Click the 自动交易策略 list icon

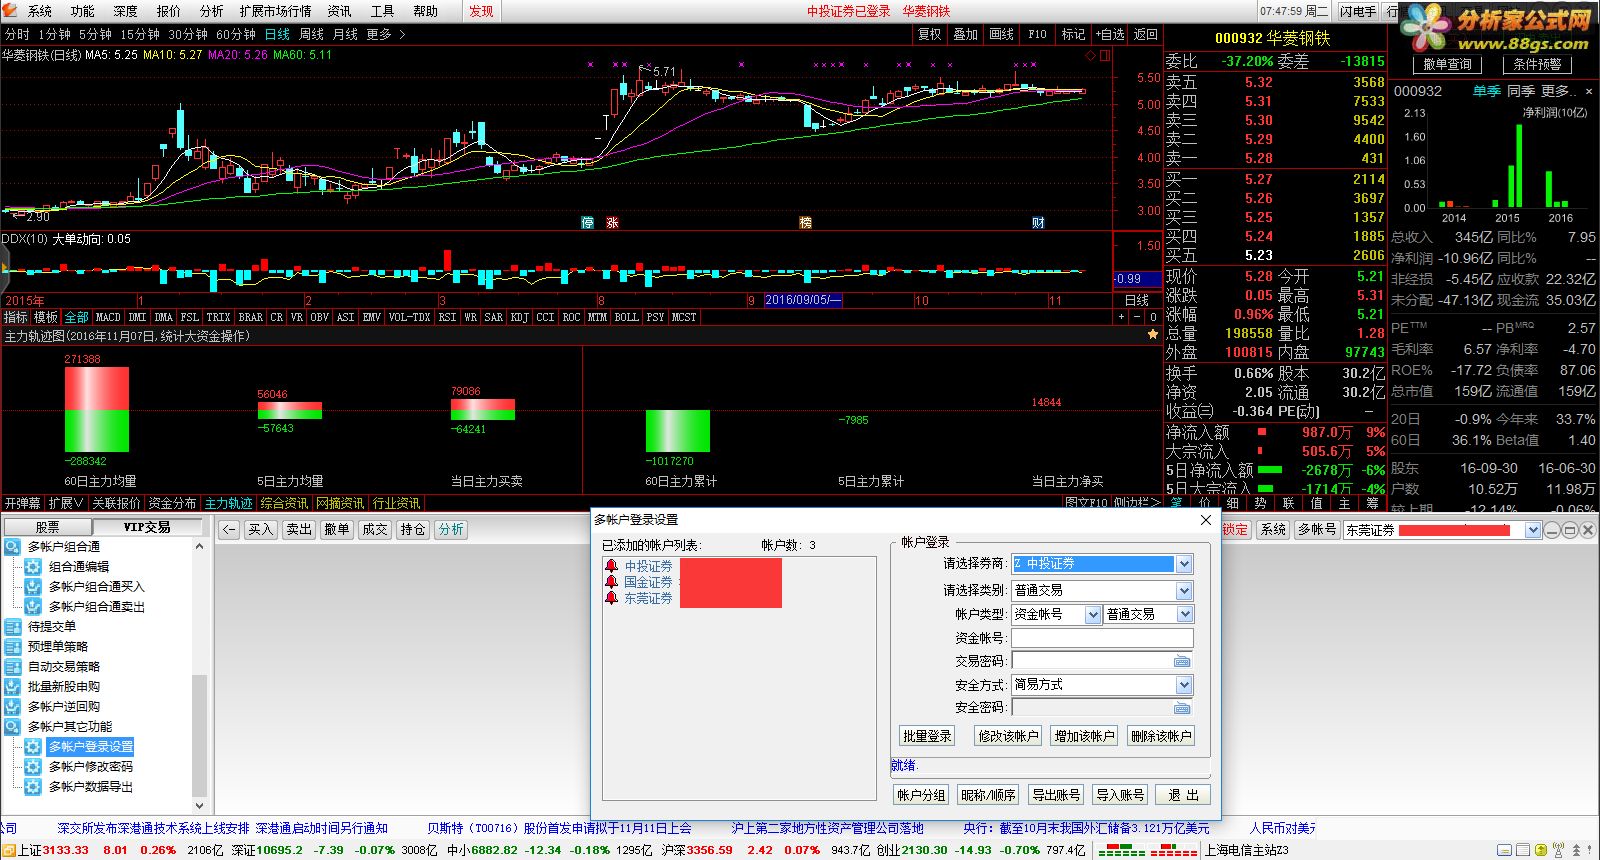click(13, 667)
